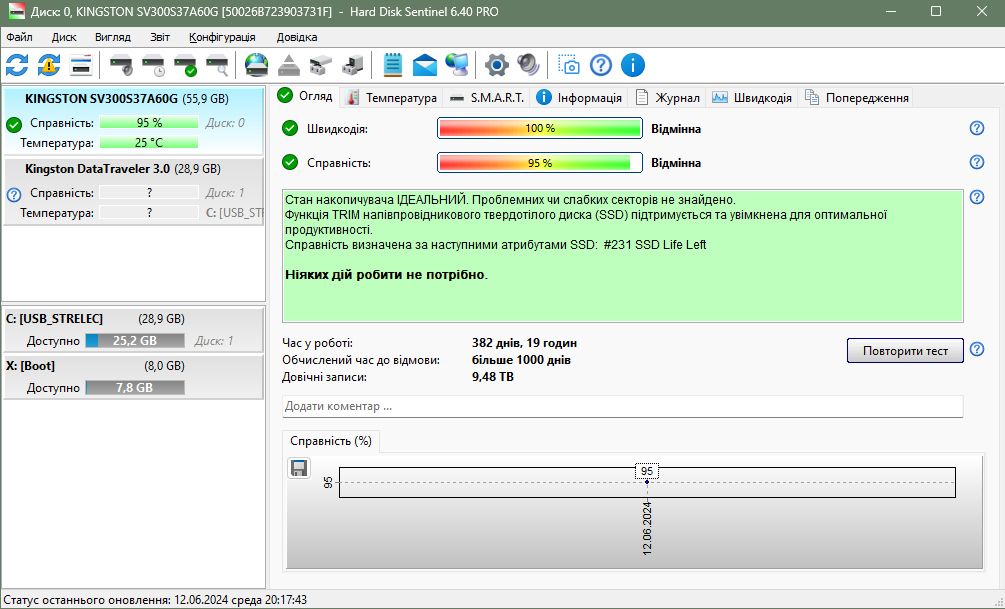Click the refresh with warning sign icon
Image resolution: width=1005 pixels, height=609 pixels.
pos(49,65)
